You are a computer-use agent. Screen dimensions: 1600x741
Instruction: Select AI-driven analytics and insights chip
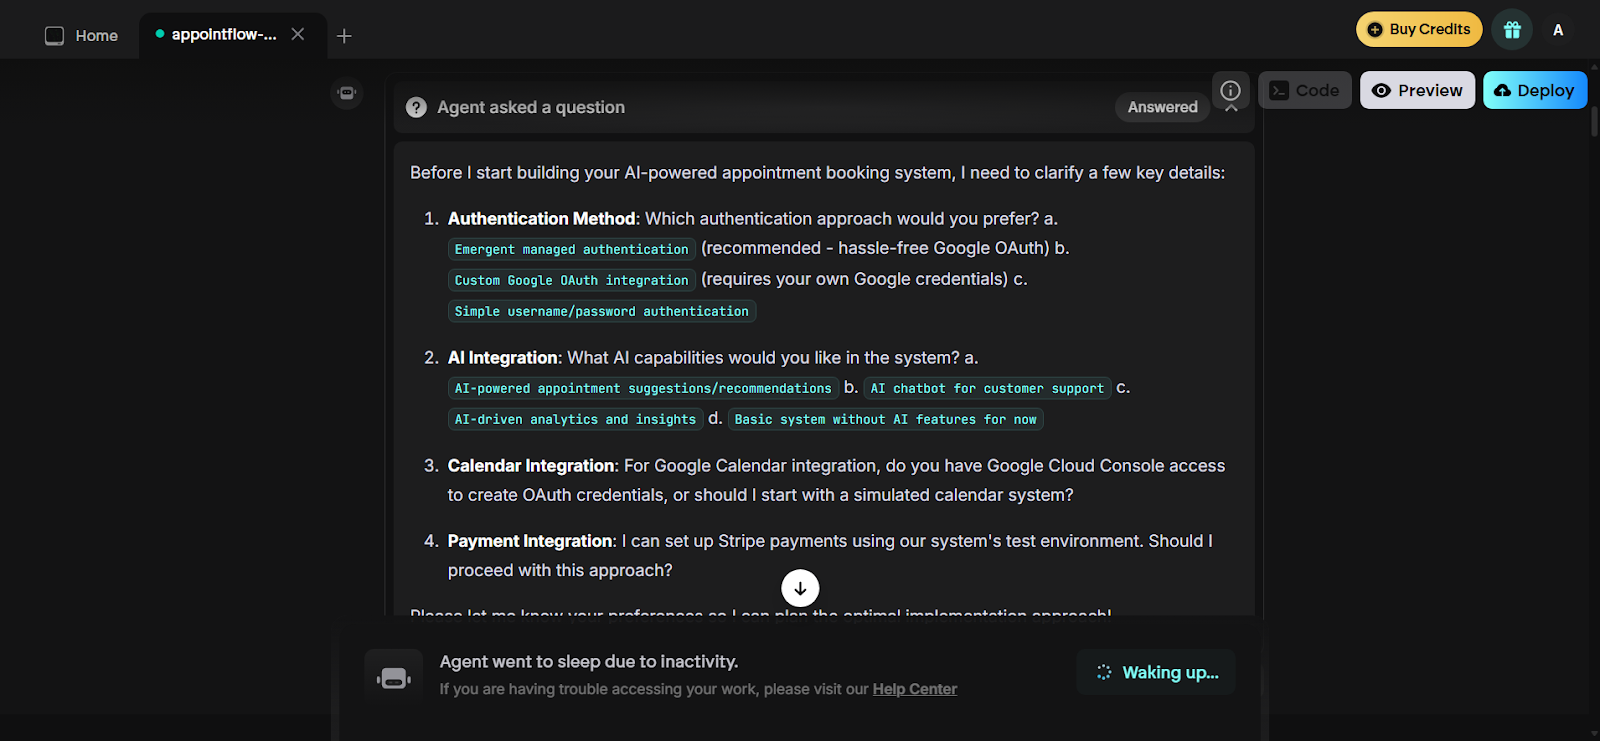click(575, 419)
